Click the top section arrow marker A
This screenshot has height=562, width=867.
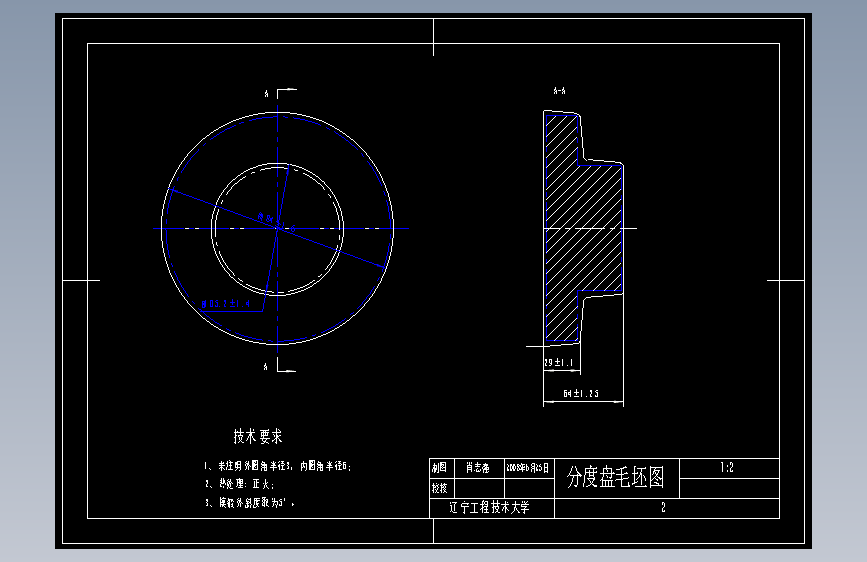(x=266, y=94)
